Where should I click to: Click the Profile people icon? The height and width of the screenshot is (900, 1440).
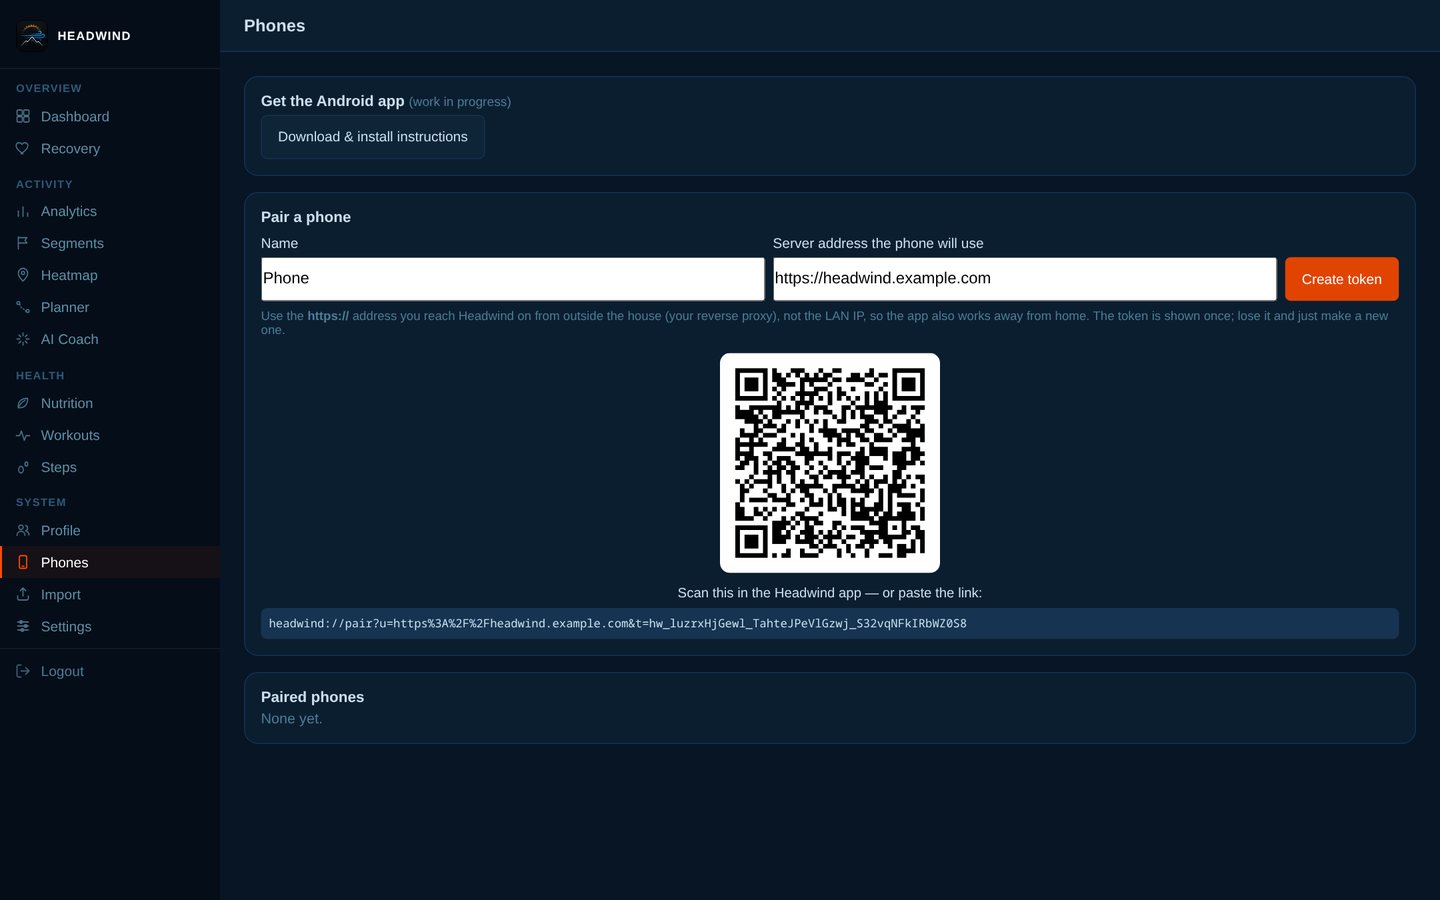[23, 530]
